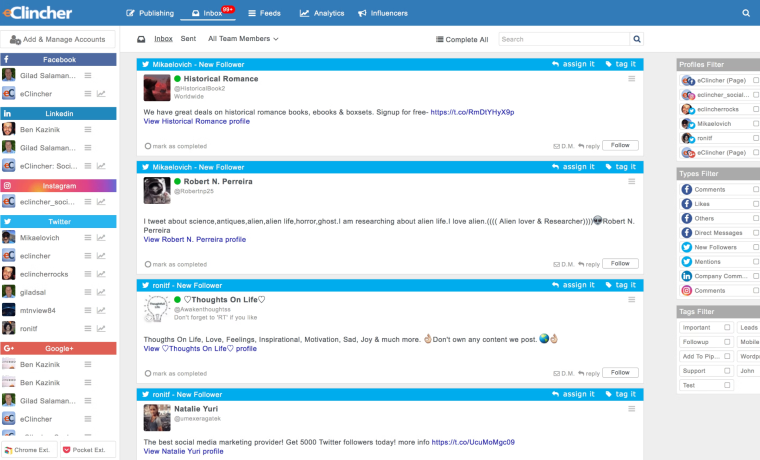Open the top-bar search magnifier icon
Image resolution: width=760 pixels, height=460 pixels.
click(746, 13)
